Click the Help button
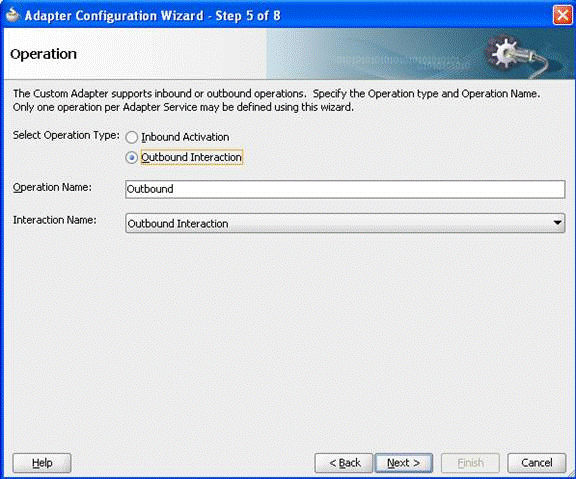The image size is (576, 479). [42, 463]
